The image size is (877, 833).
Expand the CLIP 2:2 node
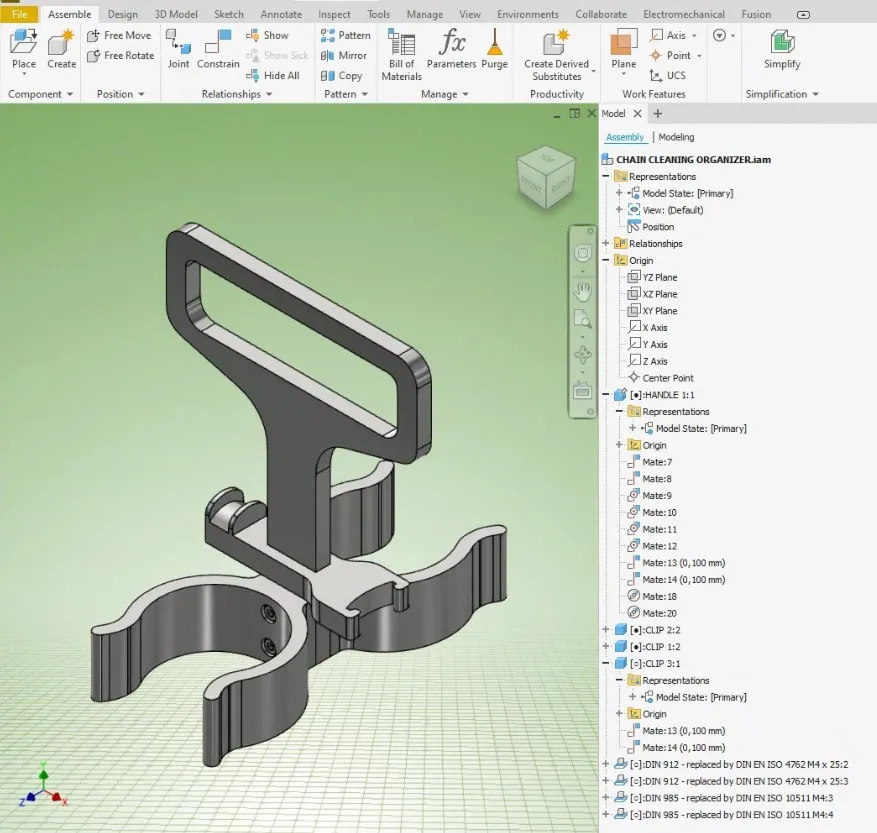[x=606, y=629]
